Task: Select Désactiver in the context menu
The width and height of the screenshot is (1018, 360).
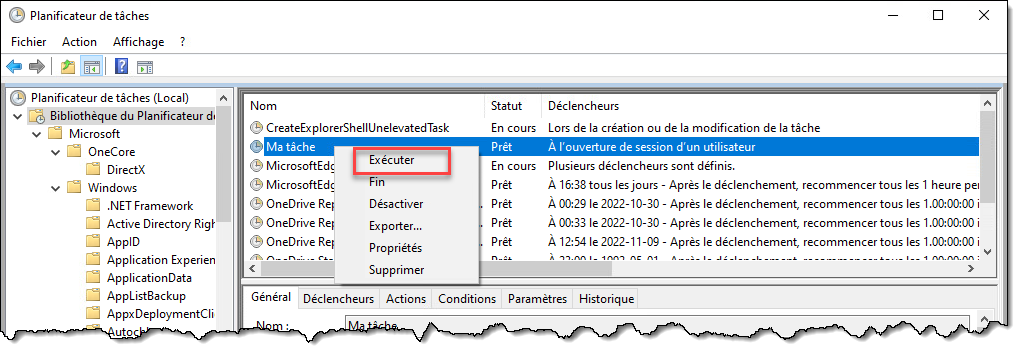Action: coord(396,204)
